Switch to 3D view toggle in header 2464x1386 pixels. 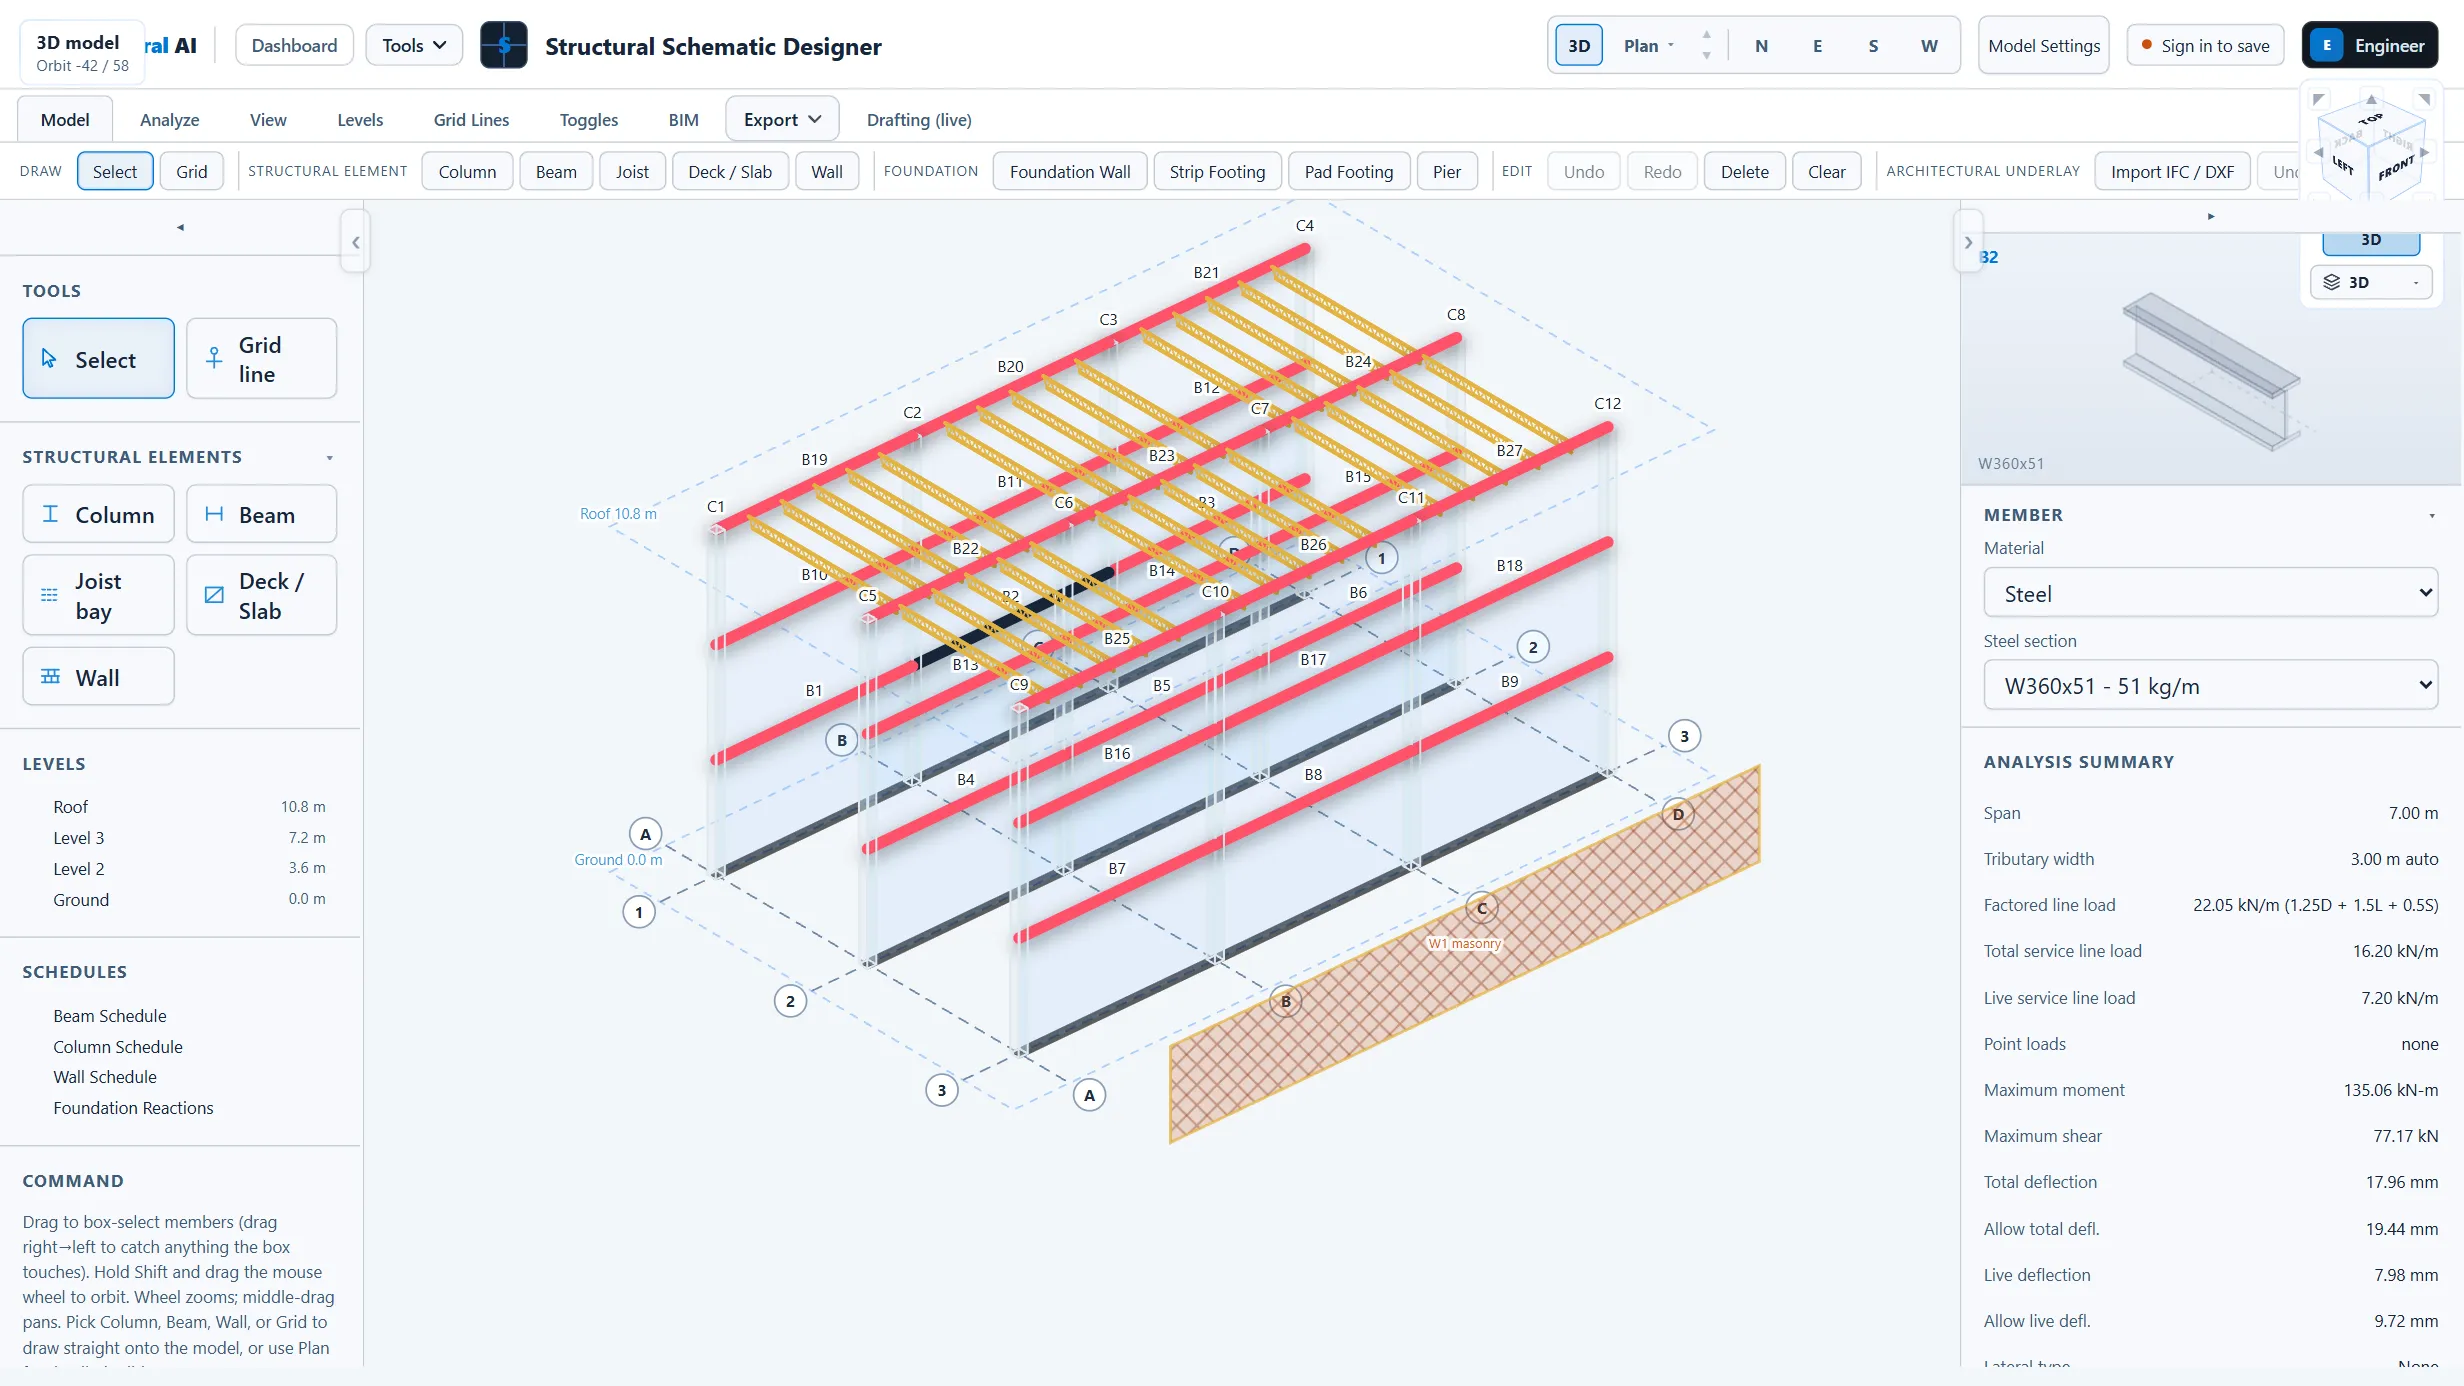pyautogui.click(x=1579, y=45)
